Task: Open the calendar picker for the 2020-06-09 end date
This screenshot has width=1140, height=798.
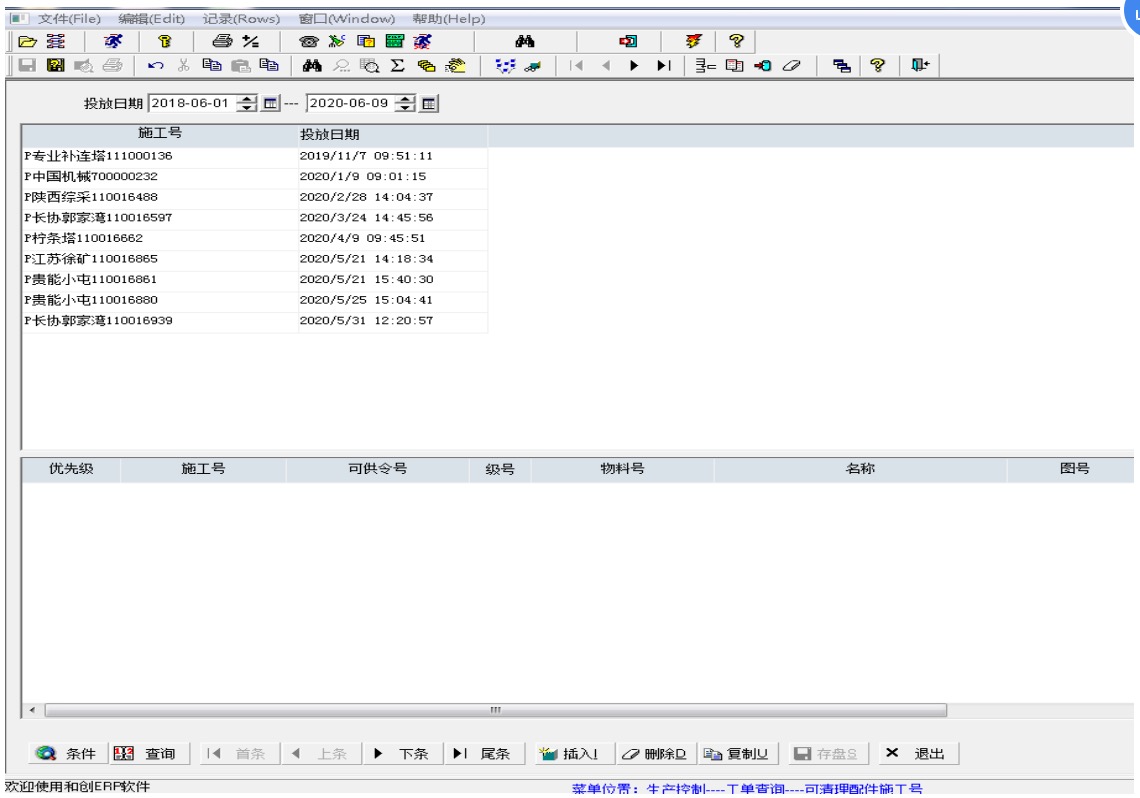Action: pos(429,103)
